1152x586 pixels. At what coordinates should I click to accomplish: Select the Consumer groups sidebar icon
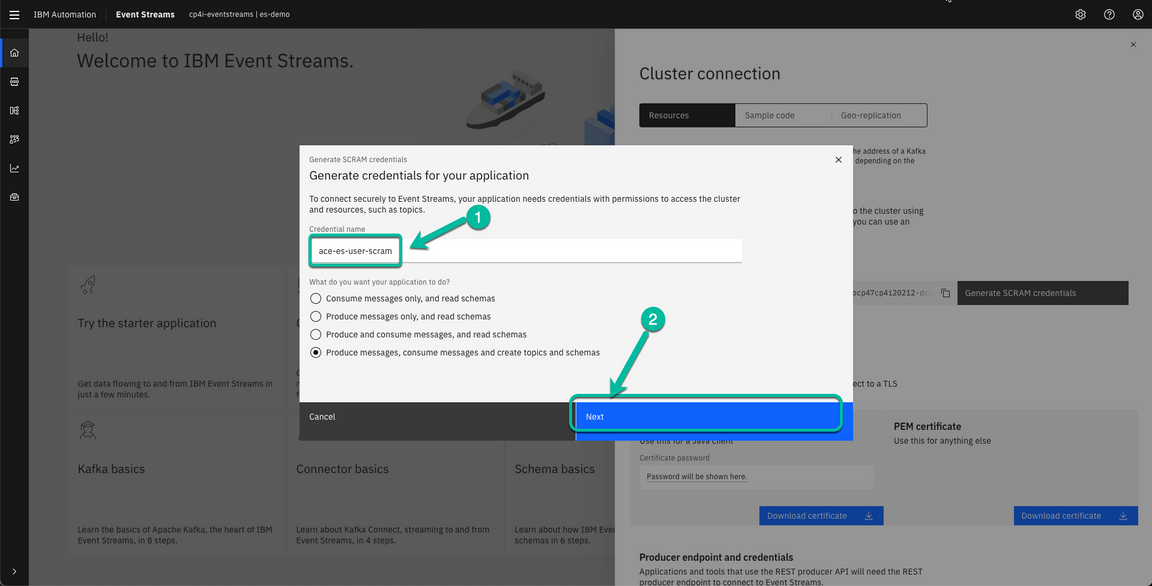click(14, 139)
